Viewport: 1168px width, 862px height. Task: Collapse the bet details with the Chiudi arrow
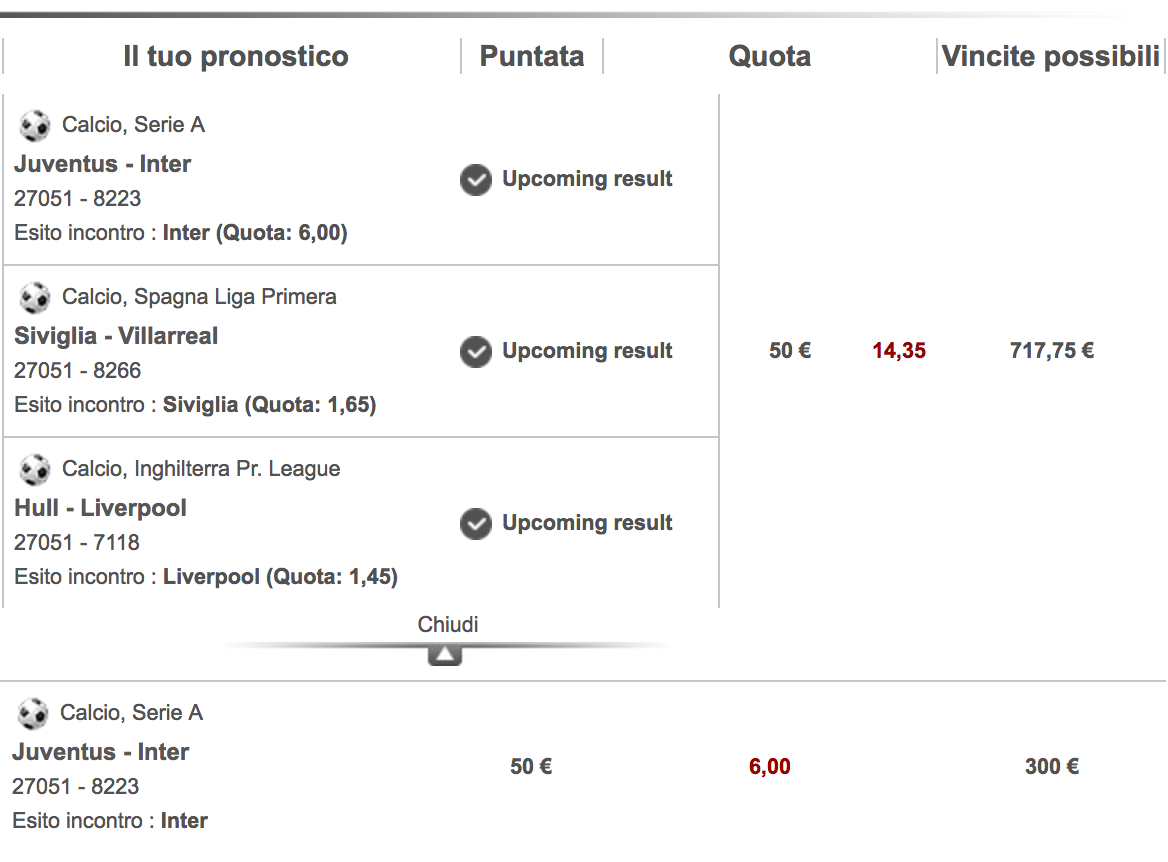click(x=445, y=655)
